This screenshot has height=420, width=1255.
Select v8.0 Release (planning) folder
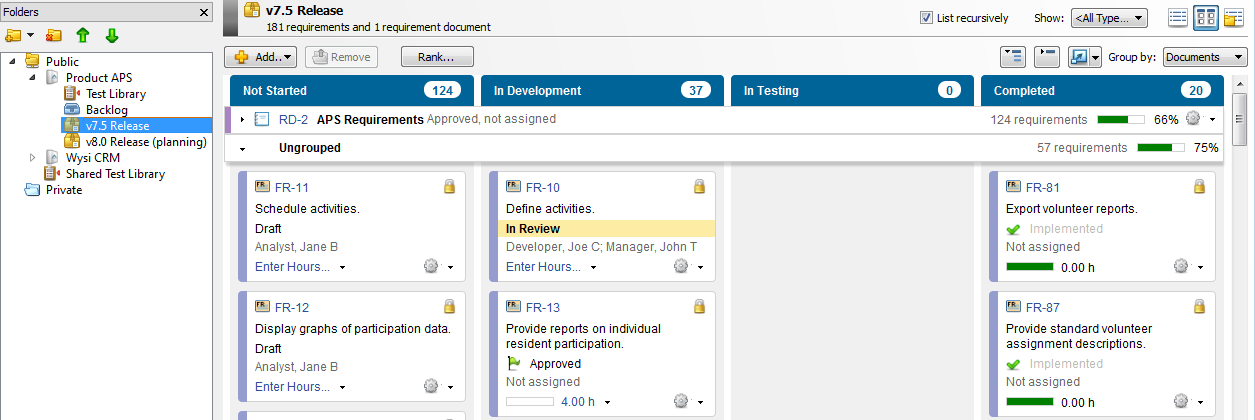point(145,142)
